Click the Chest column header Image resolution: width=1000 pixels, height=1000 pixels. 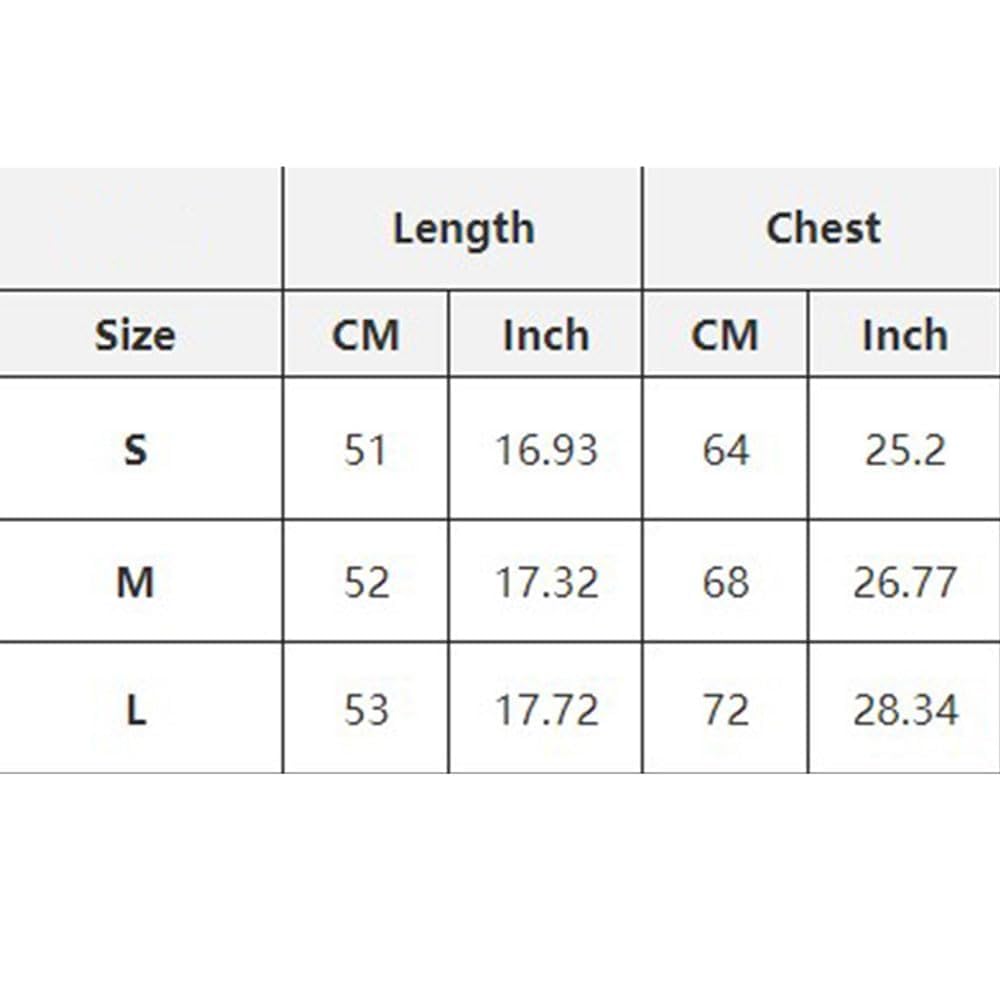pyautogui.click(x=823, y=228)
